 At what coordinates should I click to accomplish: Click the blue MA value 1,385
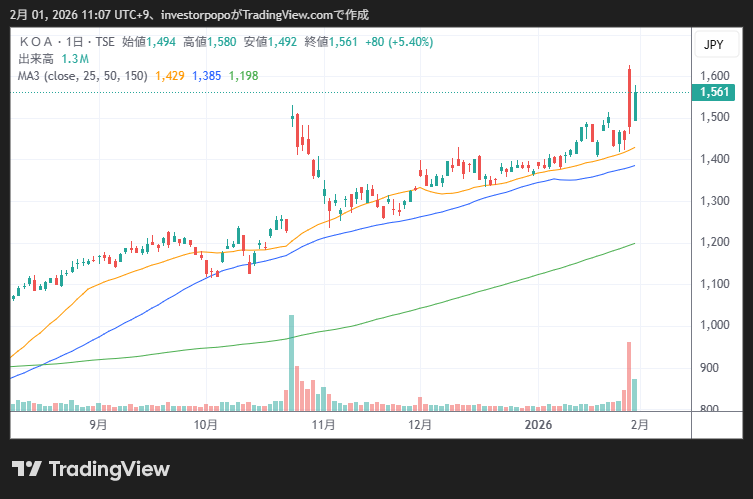(206, 75)
